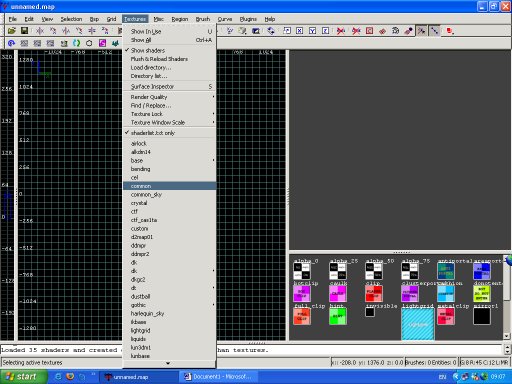Click the teal icon ending second toolbar
This screenshot has width=512, height=384.
(x=115, y=43)
